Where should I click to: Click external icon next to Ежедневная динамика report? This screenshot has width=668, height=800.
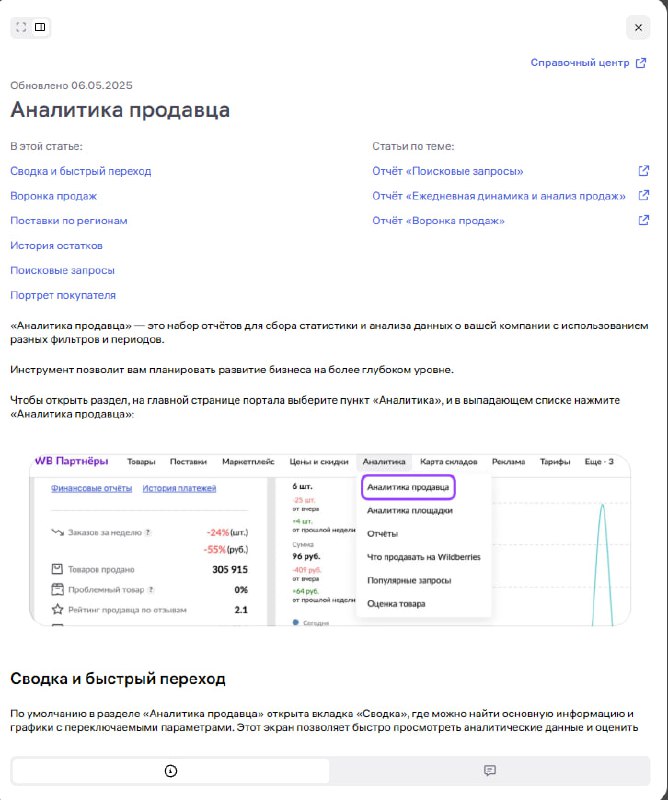[644, 195]
